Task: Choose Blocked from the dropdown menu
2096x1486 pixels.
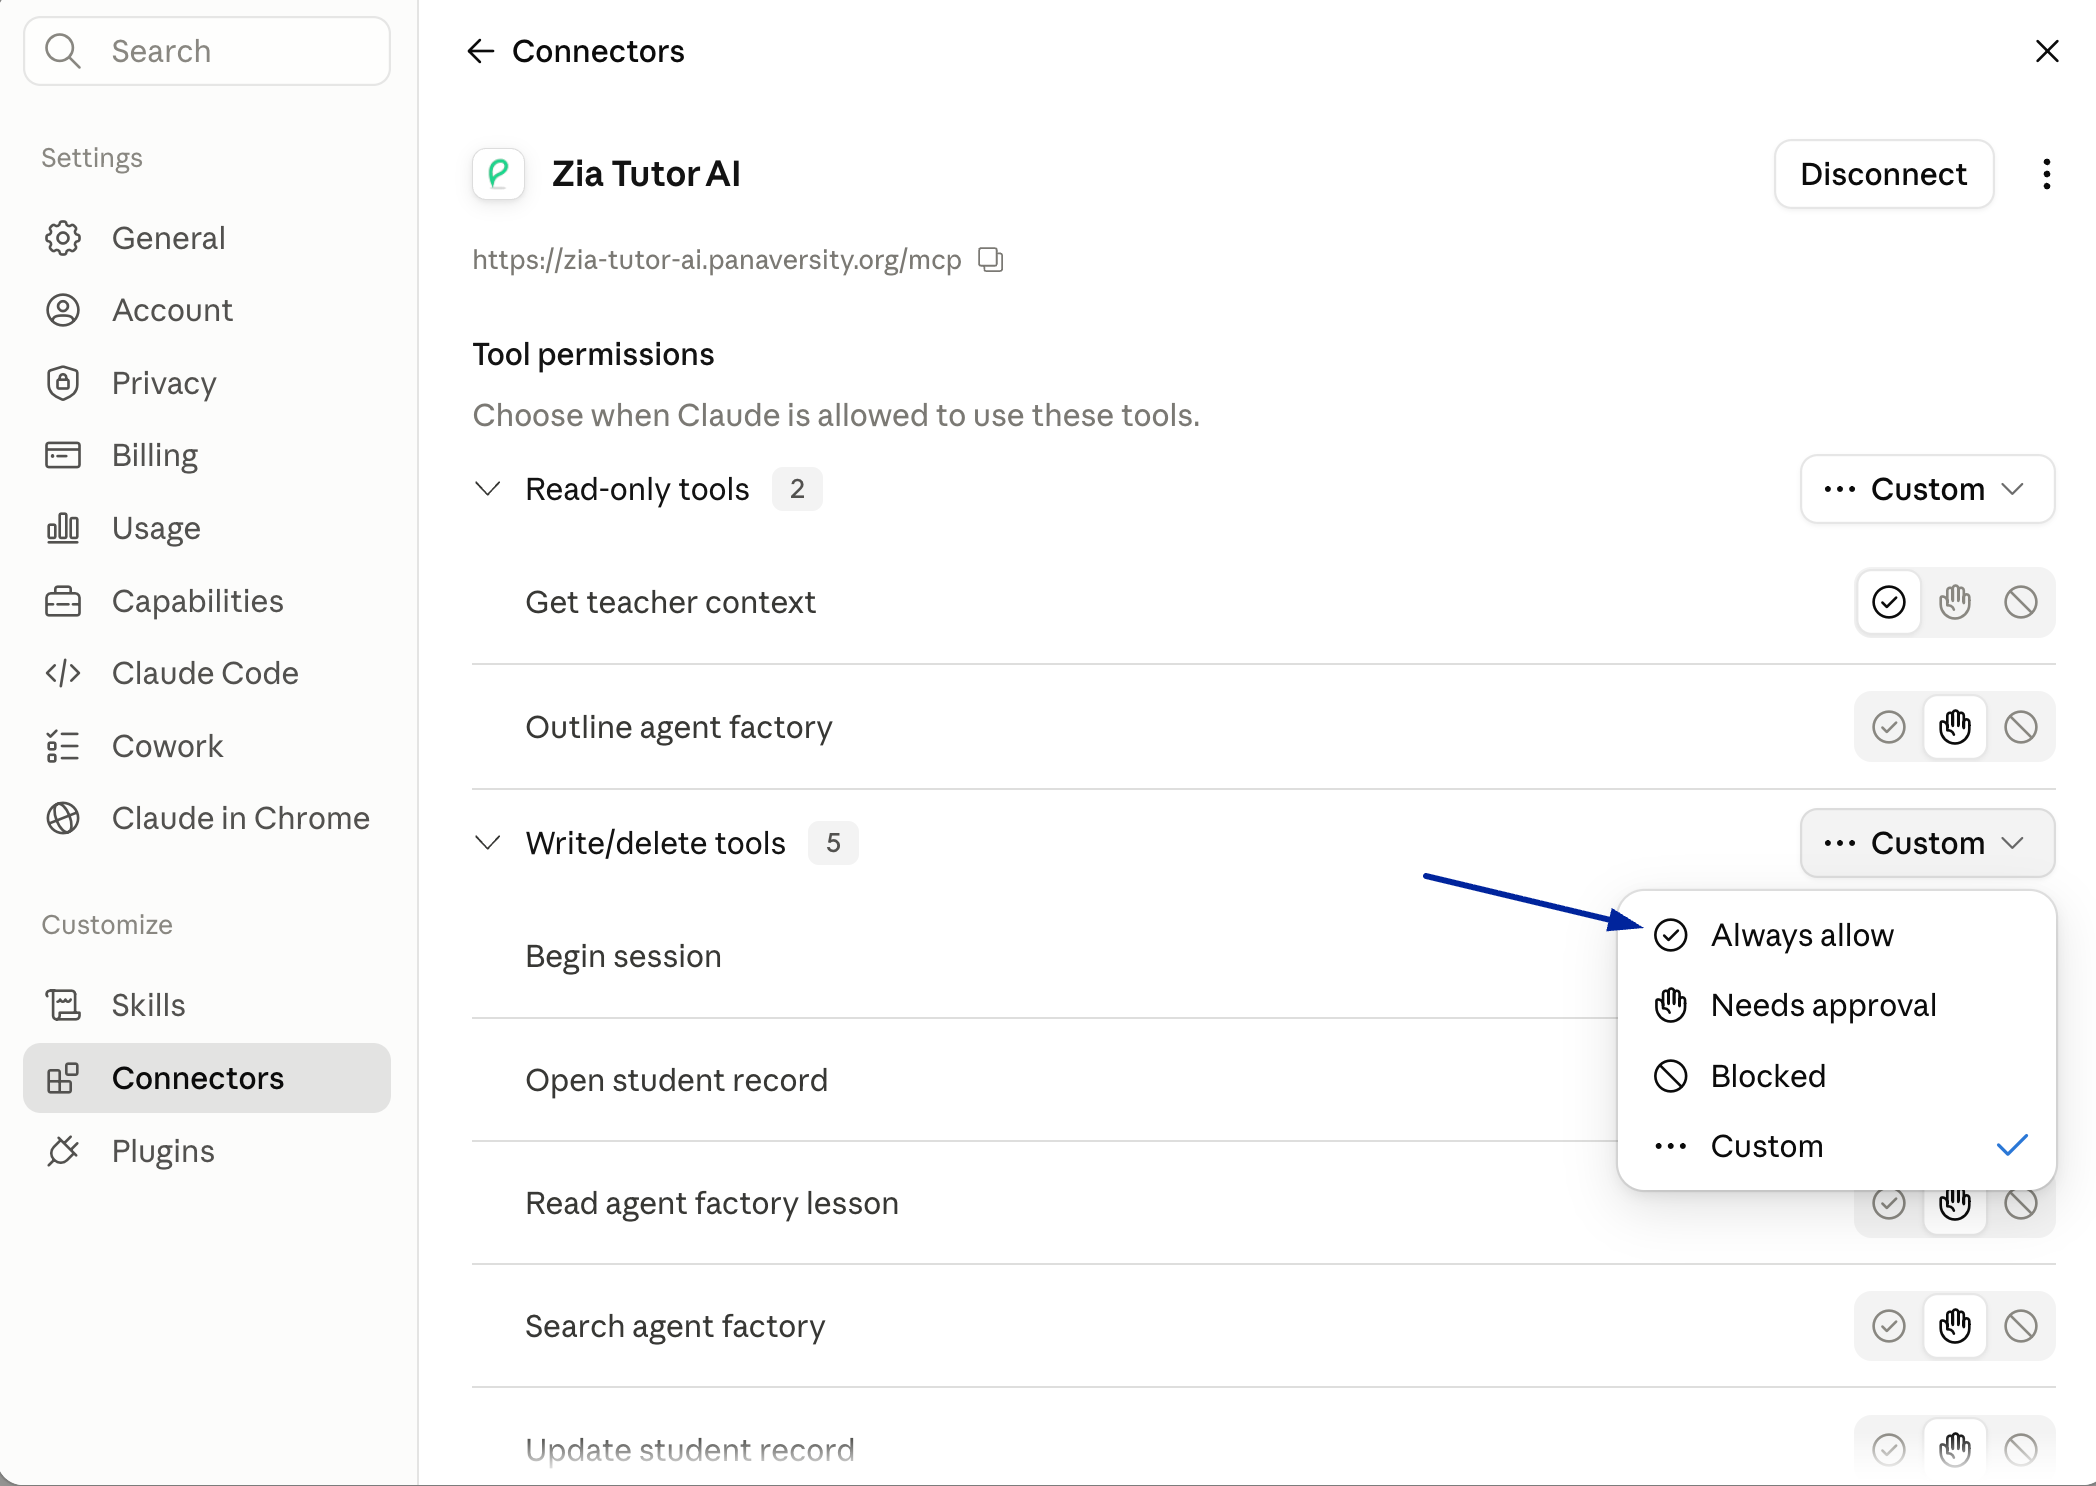Action: coord(1836,1076)
